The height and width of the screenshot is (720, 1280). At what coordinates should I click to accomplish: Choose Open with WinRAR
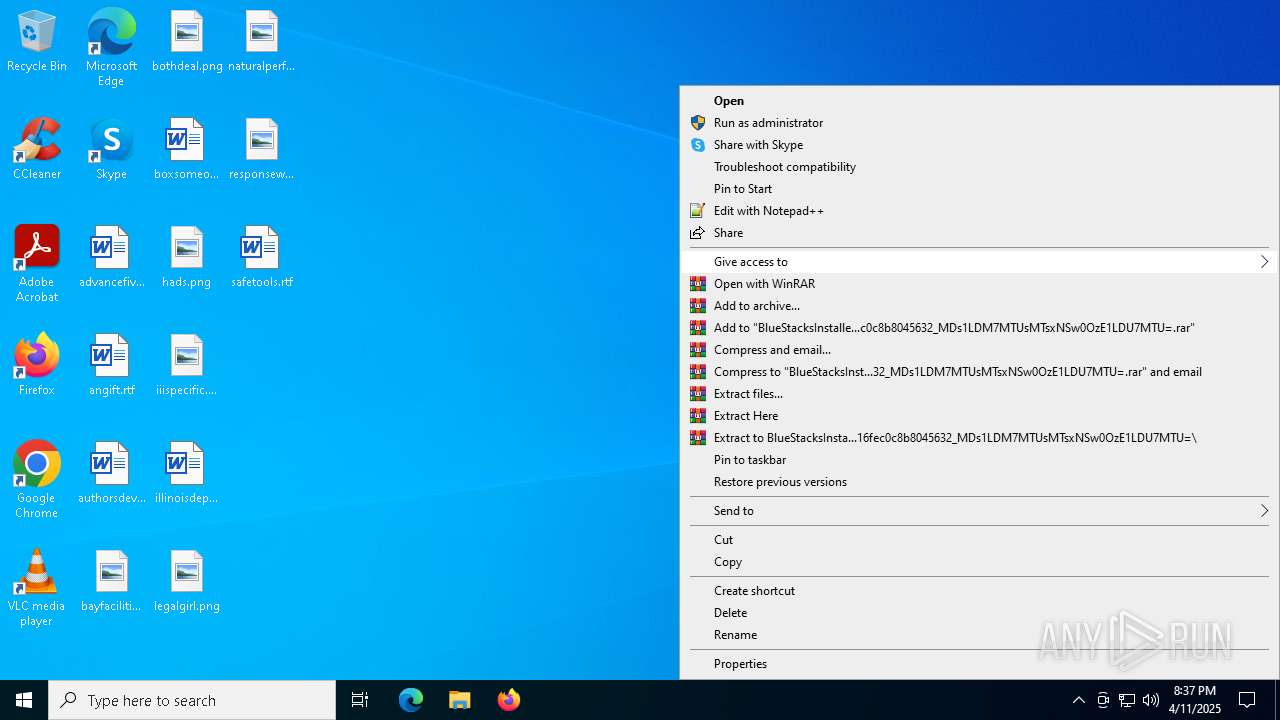point(979,284)
